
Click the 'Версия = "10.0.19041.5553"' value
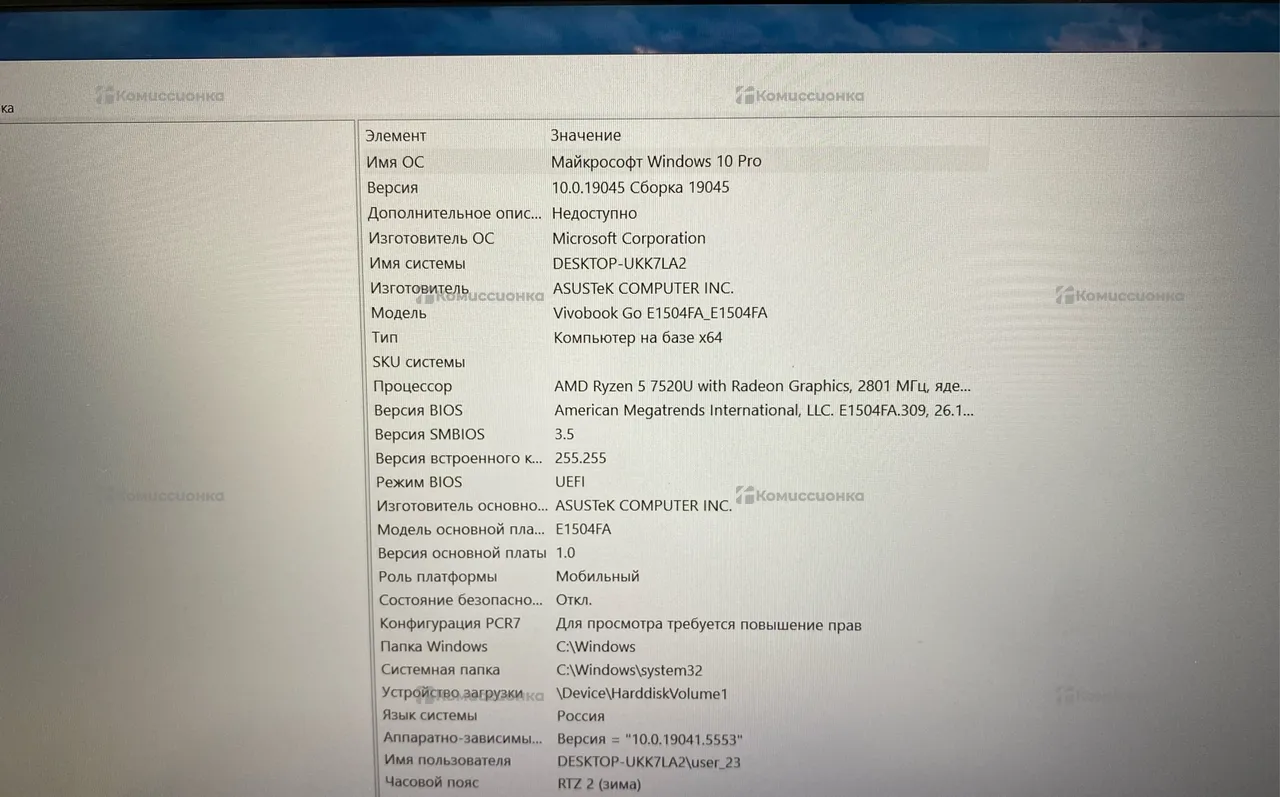pos(650,740)
